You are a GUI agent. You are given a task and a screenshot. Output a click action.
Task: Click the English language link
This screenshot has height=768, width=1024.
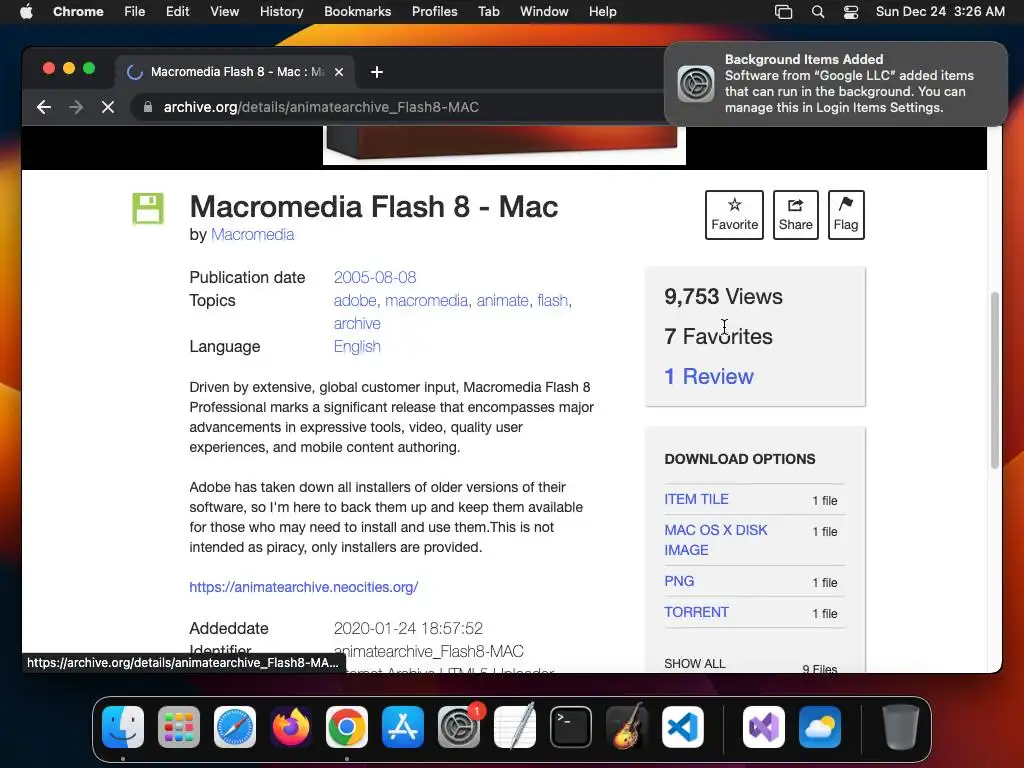tap(357, 347)
